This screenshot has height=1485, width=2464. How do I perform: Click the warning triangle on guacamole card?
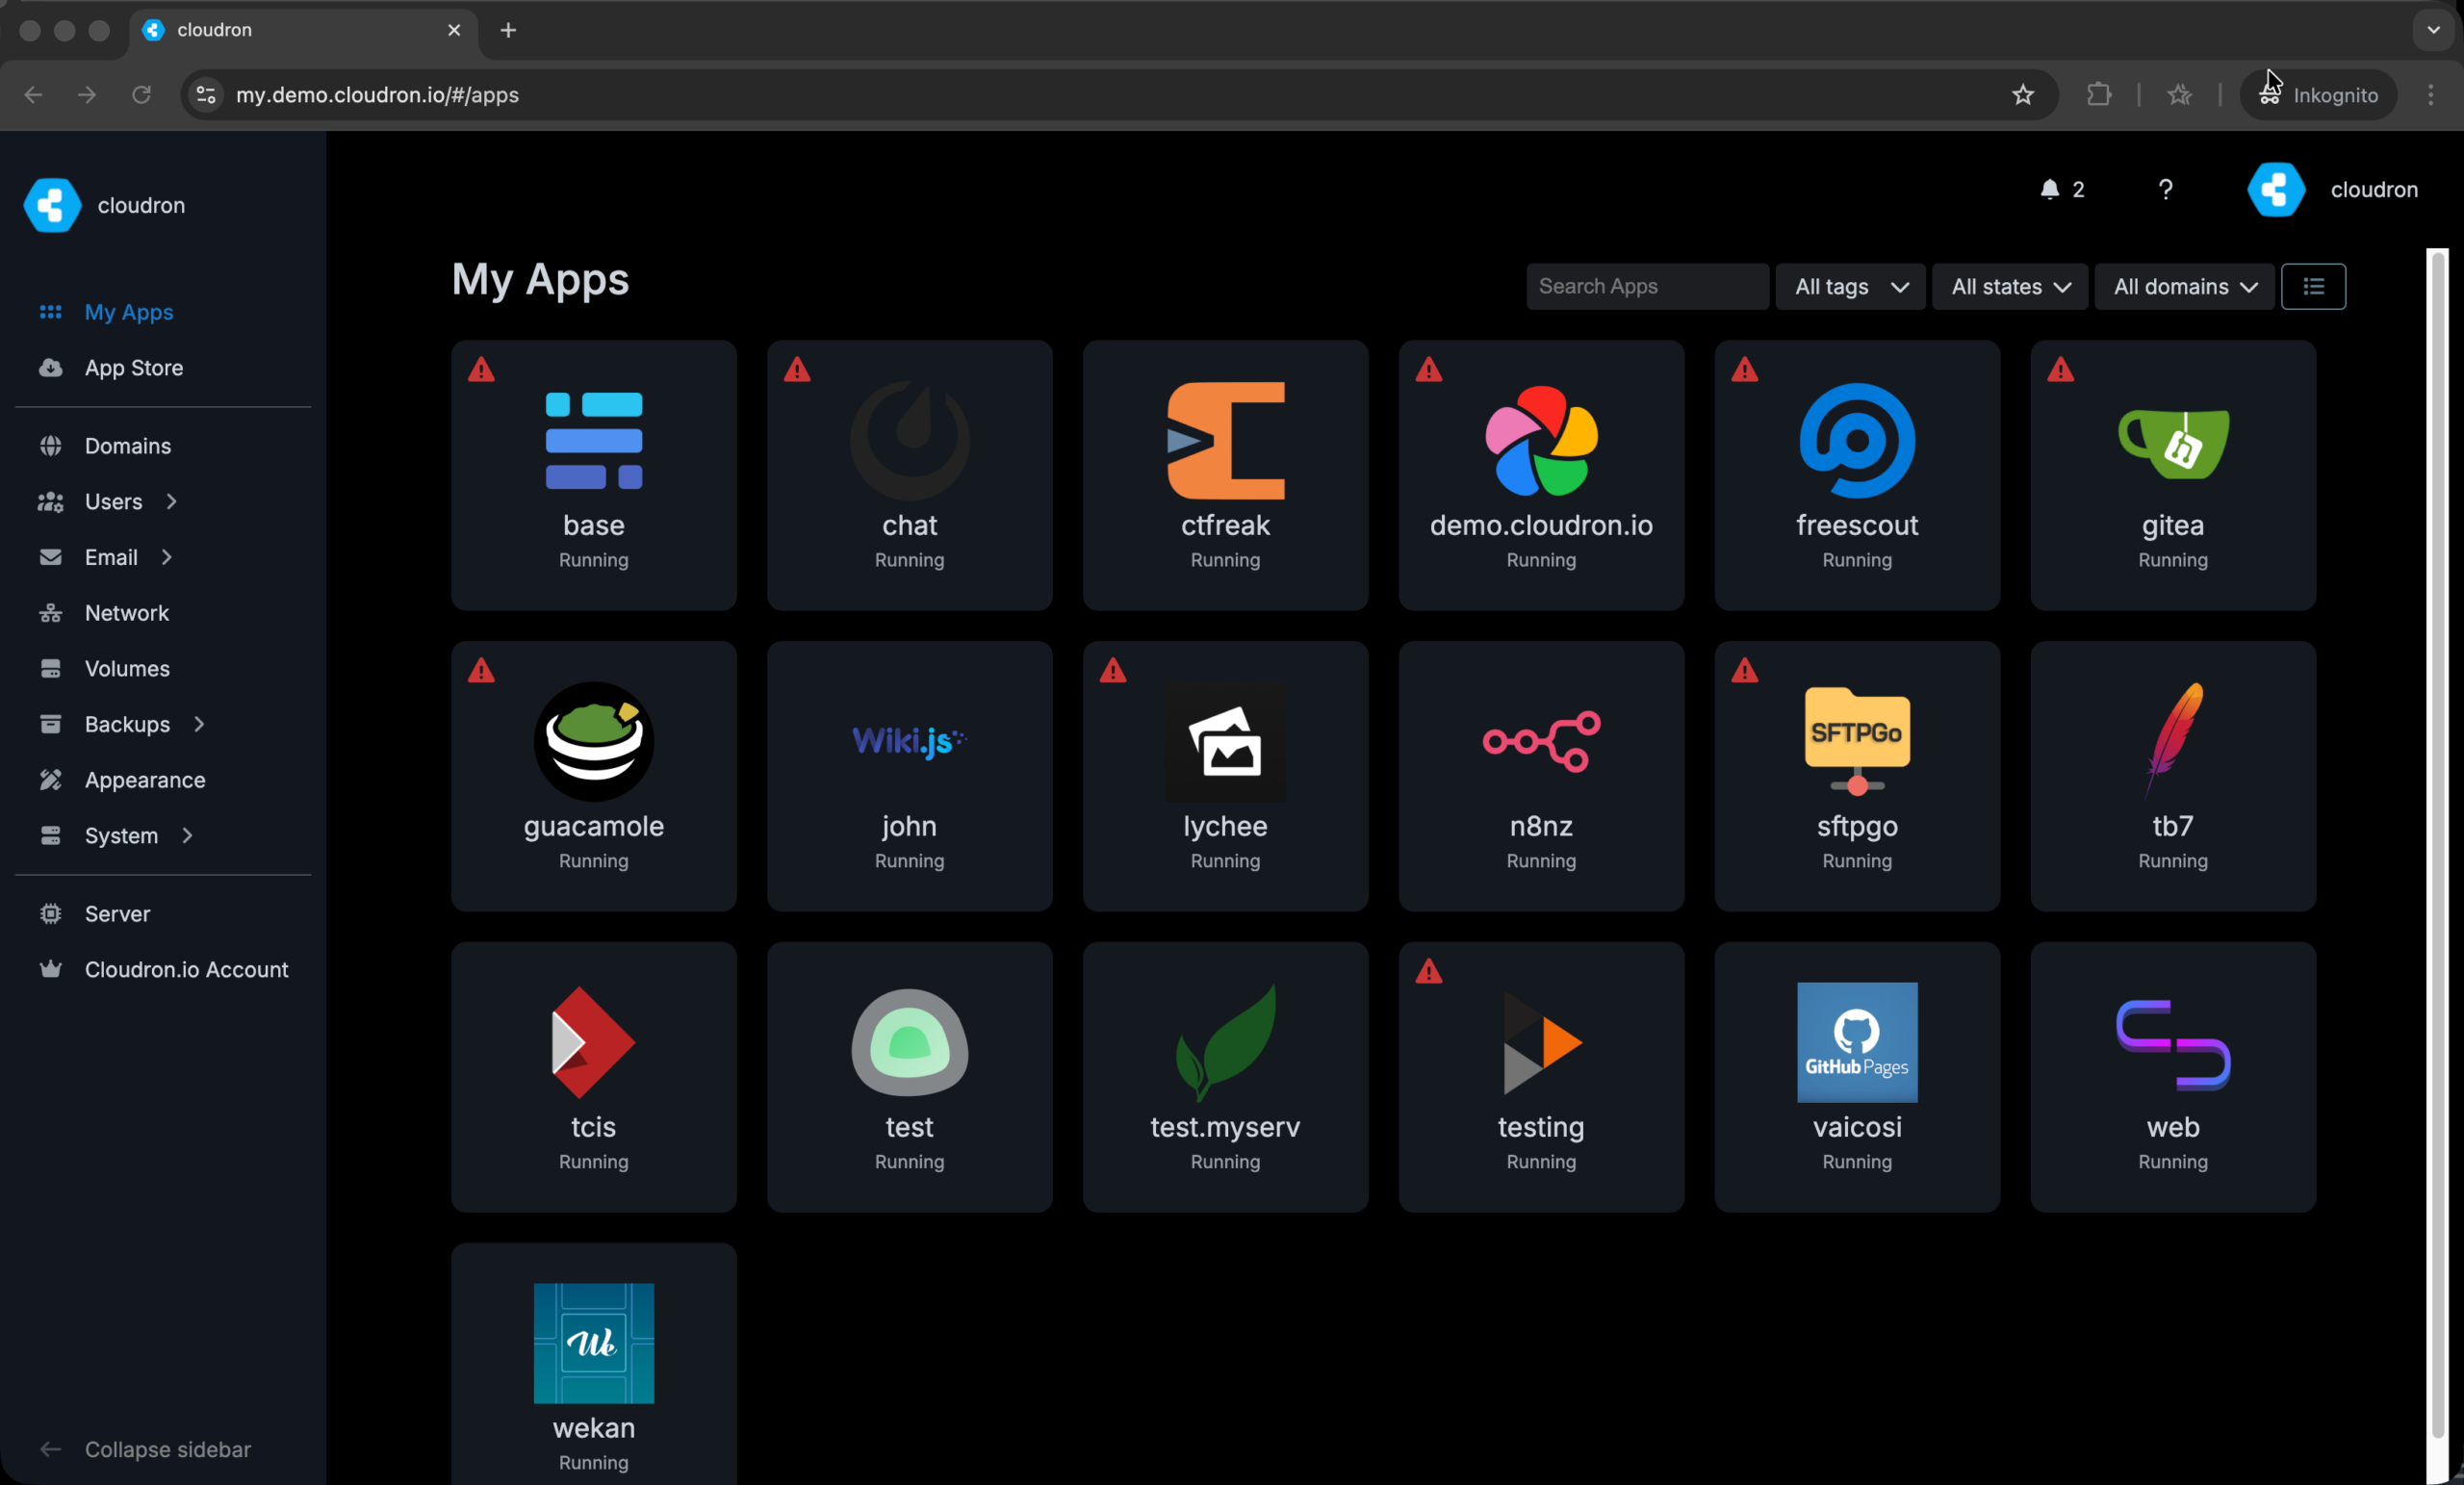(481, 670)
